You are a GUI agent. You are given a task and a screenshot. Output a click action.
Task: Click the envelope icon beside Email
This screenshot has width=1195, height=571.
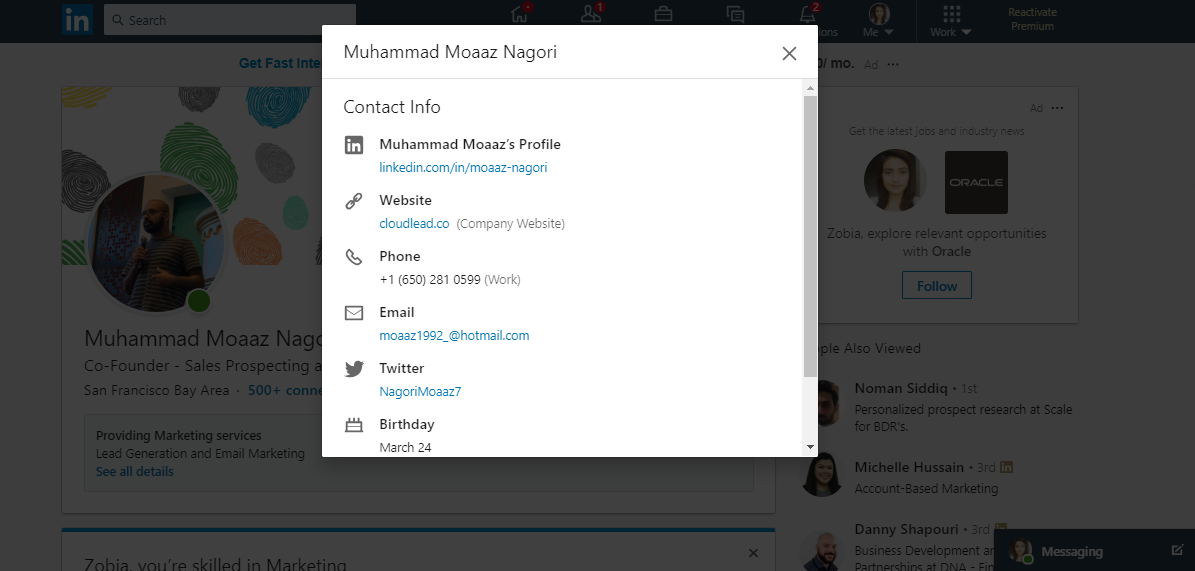[x=354, y=313]
